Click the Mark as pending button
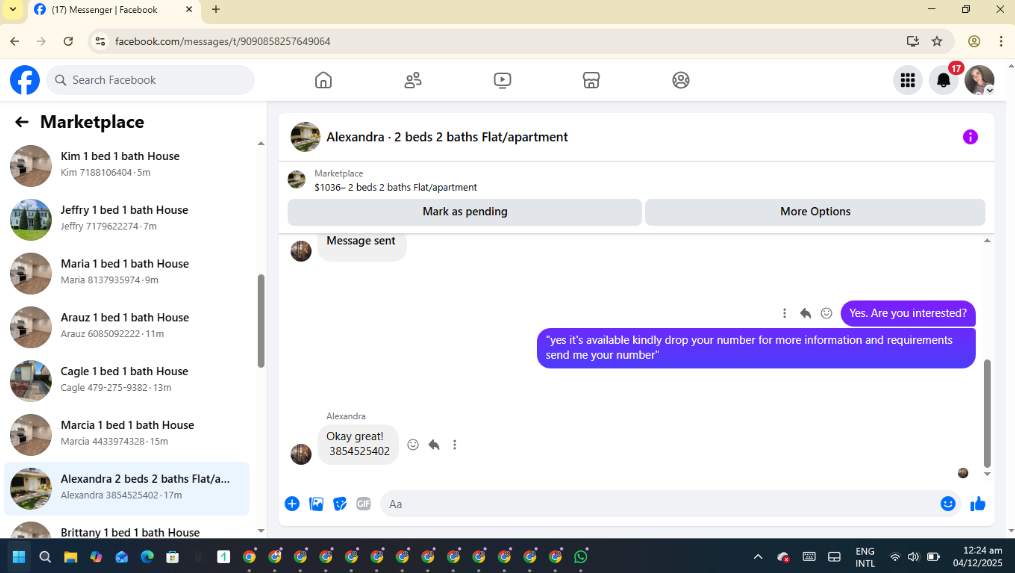The image size is (1015, 573). point(465,212)
